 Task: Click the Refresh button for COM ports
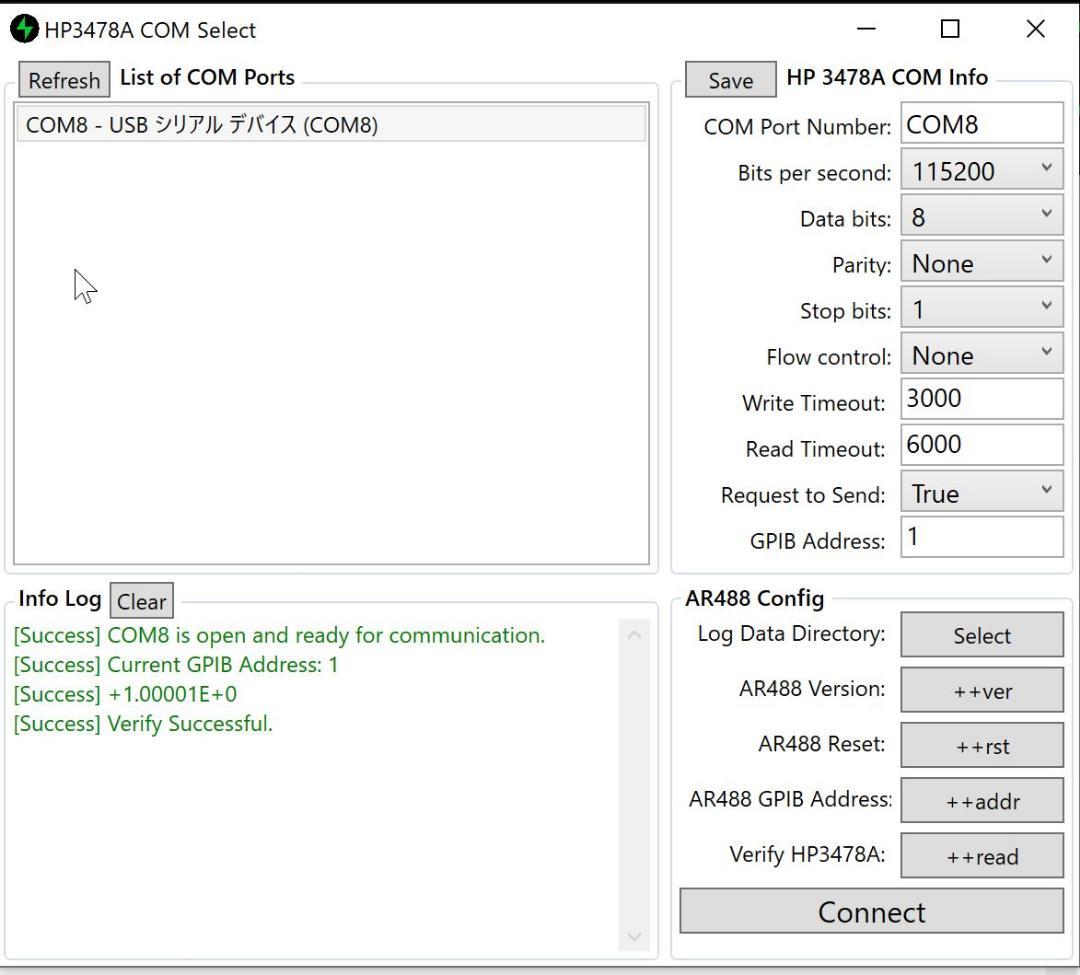[64, 80]
